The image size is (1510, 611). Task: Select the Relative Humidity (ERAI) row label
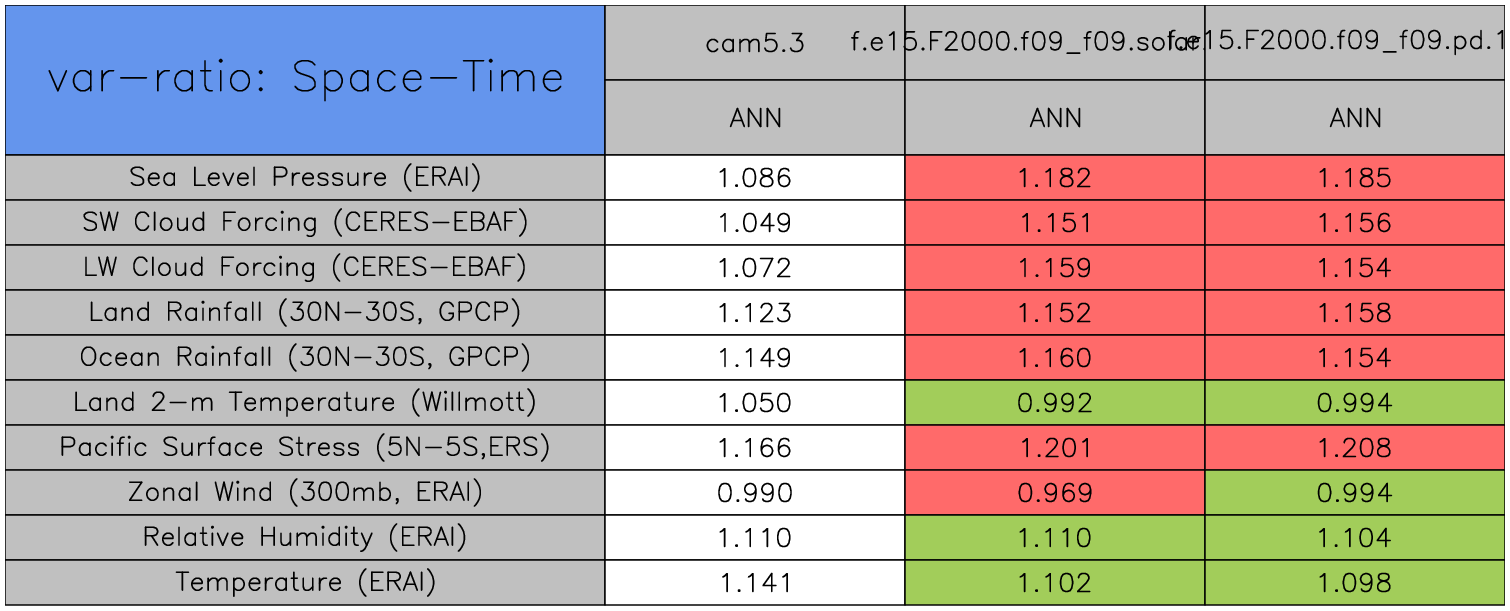(x=305, y=538)
